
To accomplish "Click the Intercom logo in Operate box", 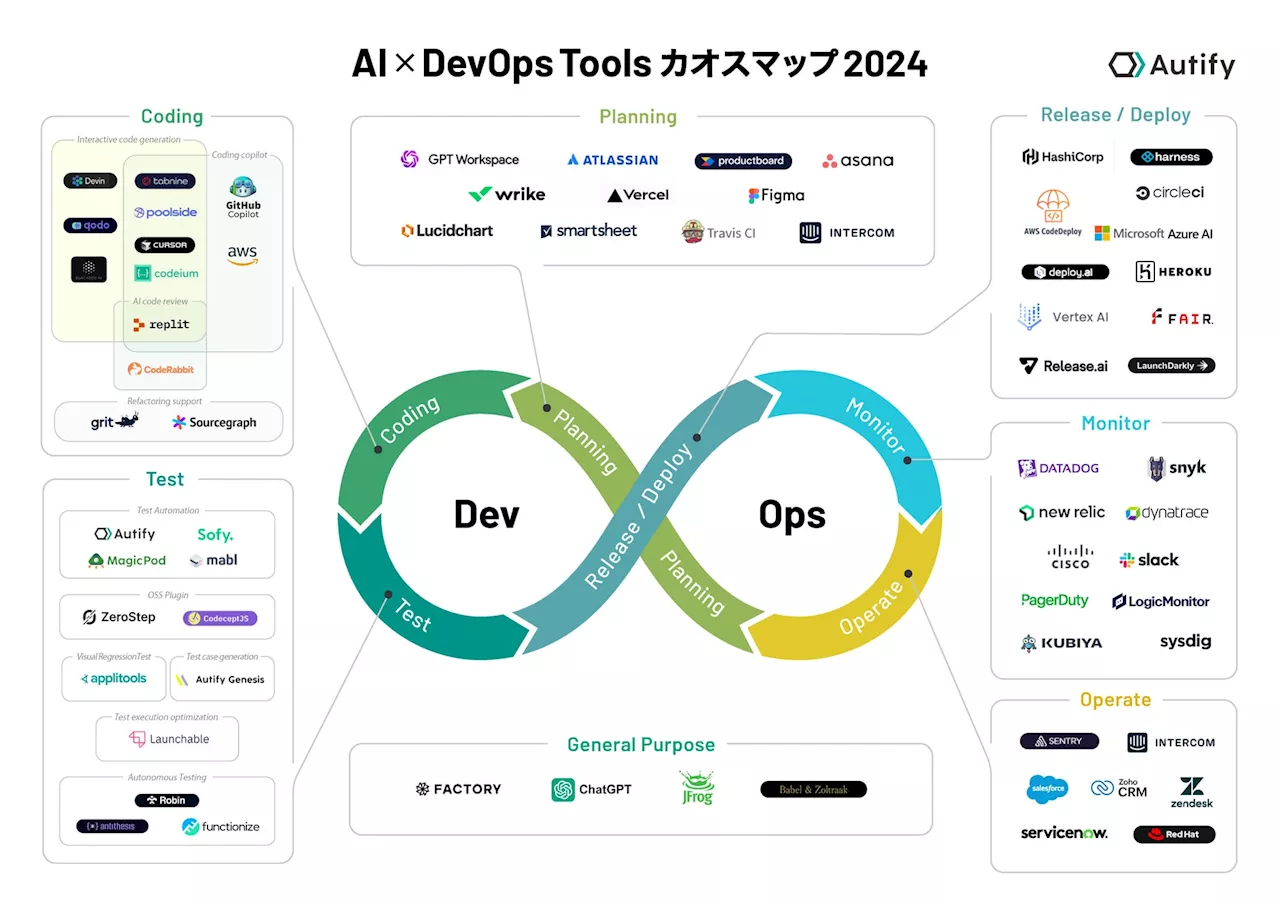I will pyautogui.click(x=1171, y=742).
